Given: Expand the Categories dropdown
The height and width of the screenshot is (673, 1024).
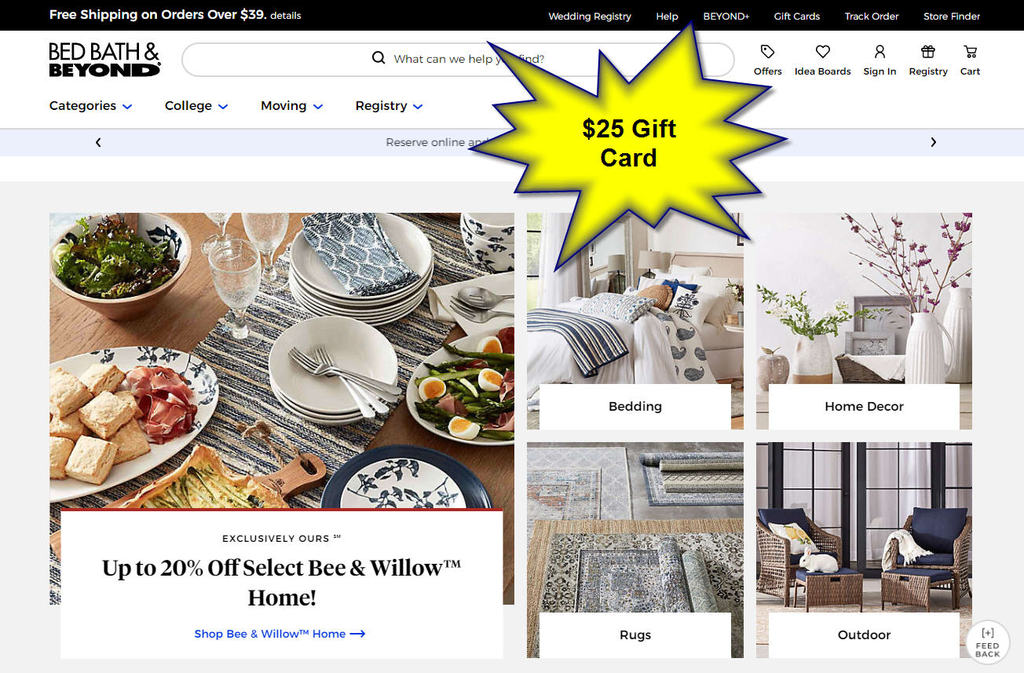Looking at the screenshot, I should (91, 106).
